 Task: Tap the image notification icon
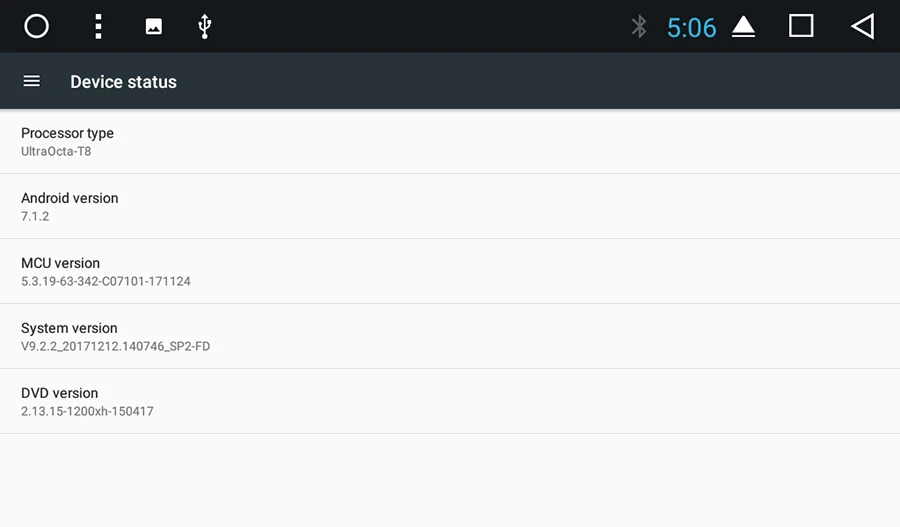tap(154, 26)
